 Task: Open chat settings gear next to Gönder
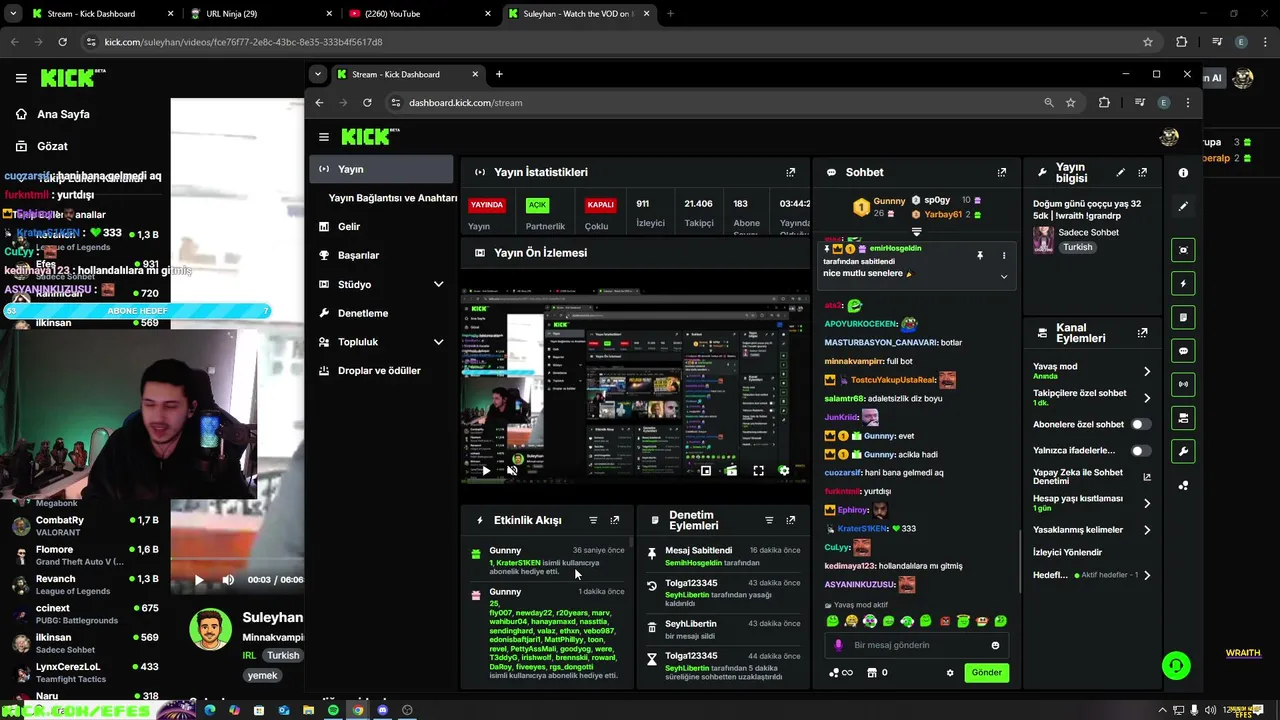pos(950,673)
